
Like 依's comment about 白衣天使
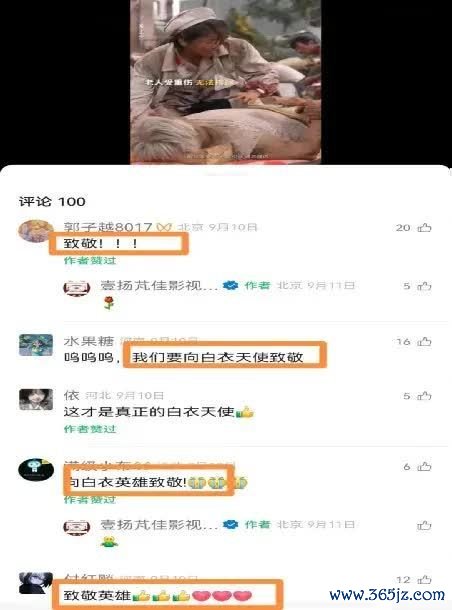tap(424, 396)
